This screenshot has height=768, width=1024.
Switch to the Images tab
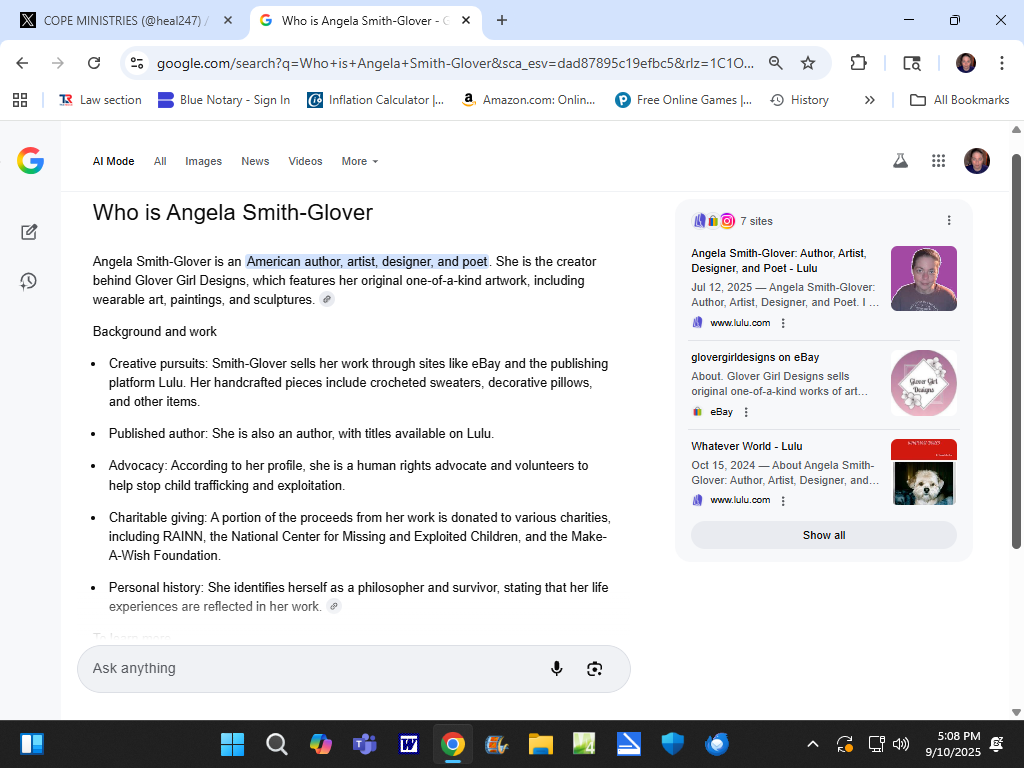(203, 161)
